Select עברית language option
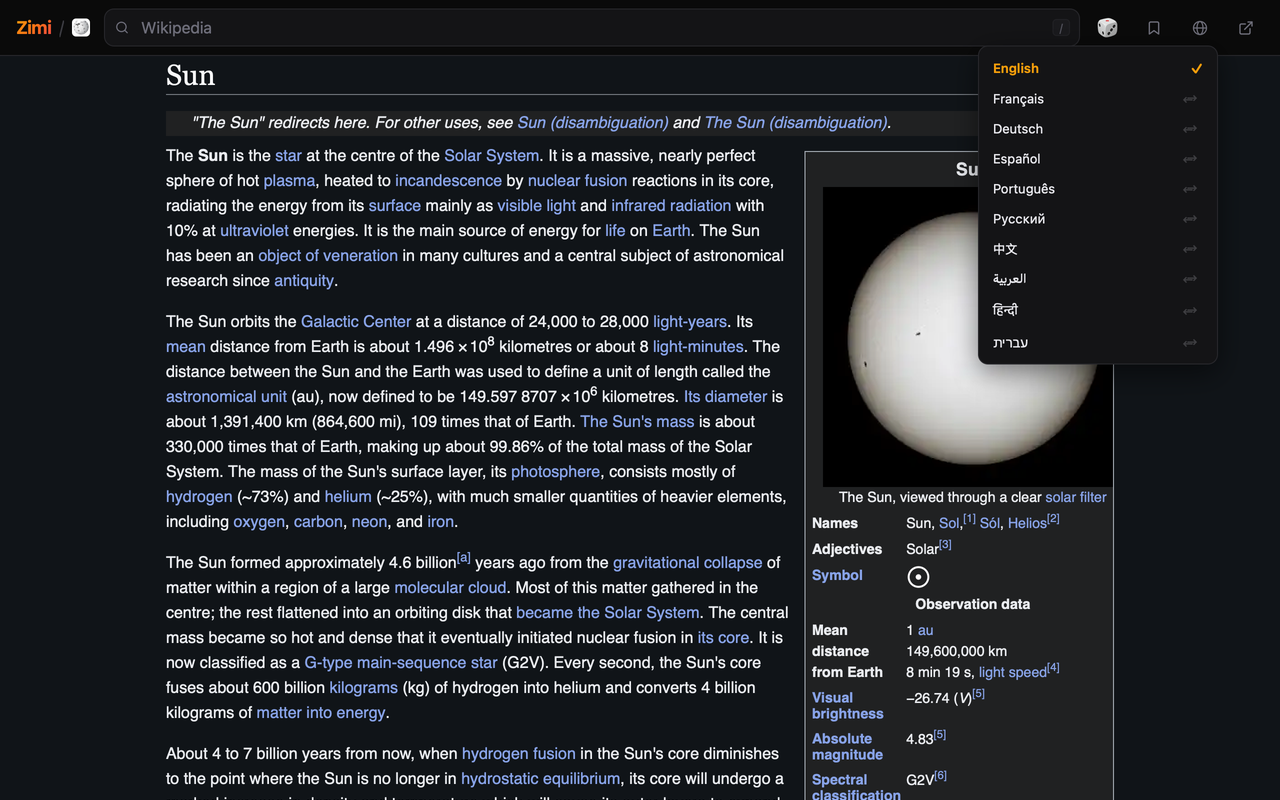This screenshot has width=1280, height=800. point(1097,343)
